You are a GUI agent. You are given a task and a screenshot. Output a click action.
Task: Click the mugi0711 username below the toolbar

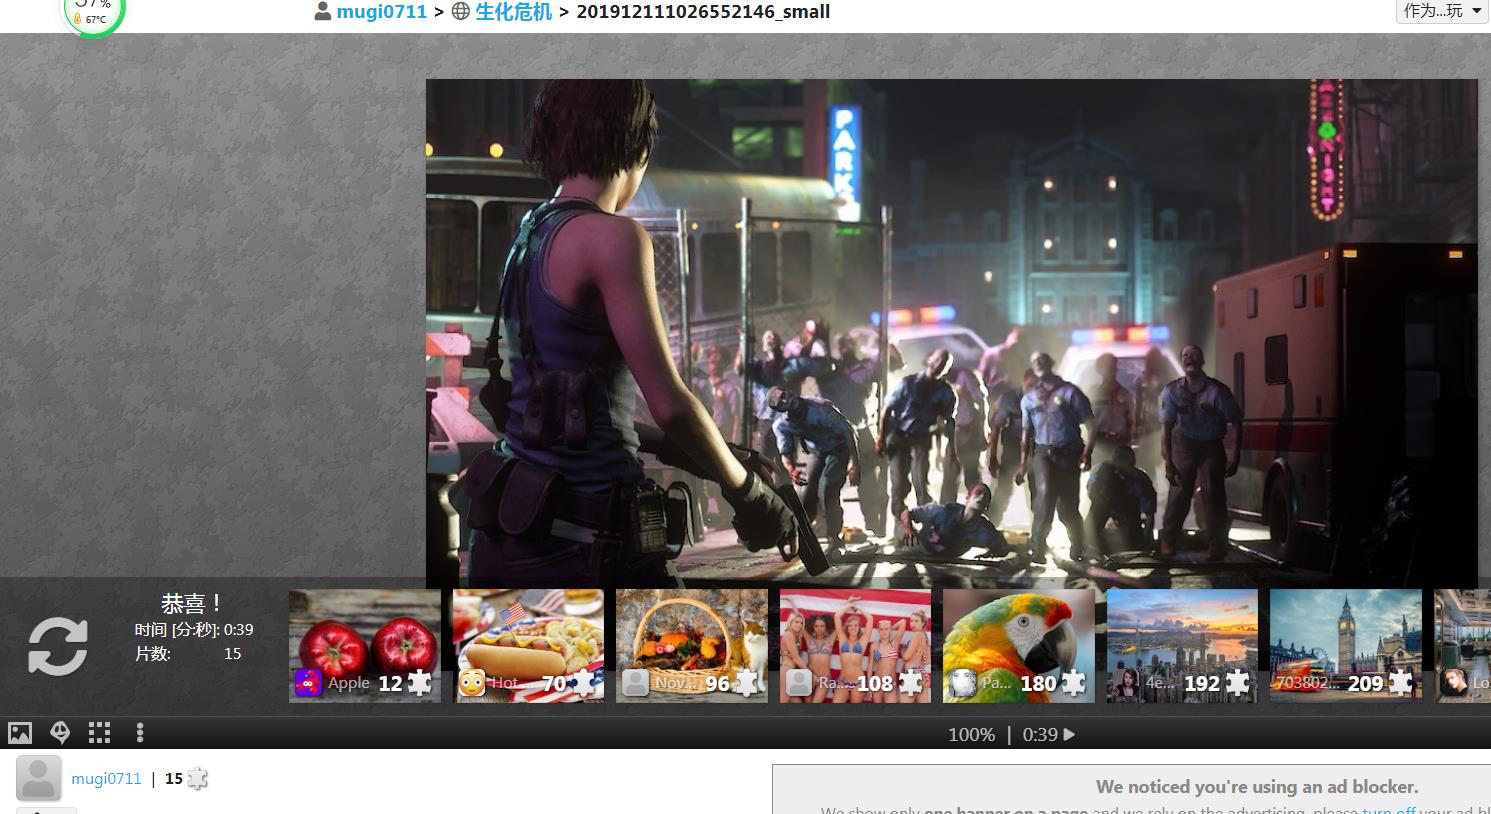(x=106, y=779)
